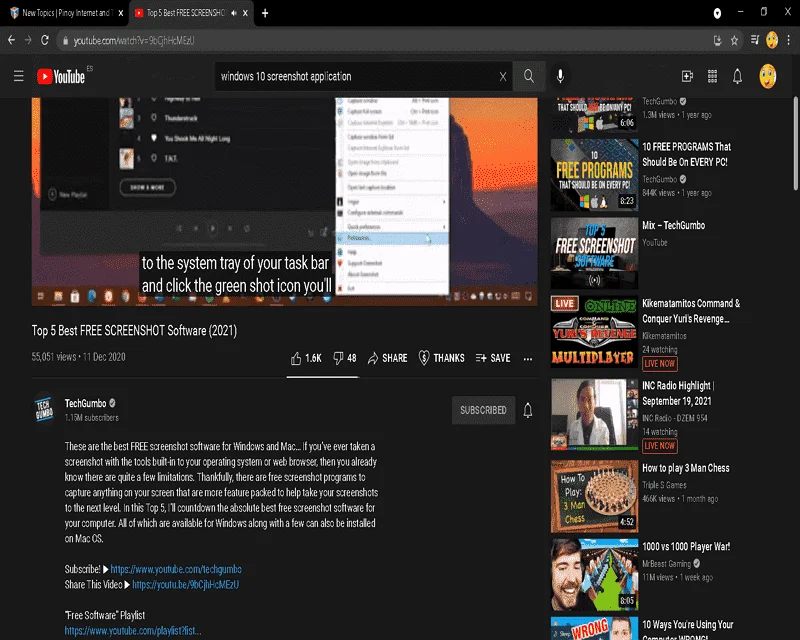Click the 55,051 views text
The width and height of the screenshot is (800, 640).
tap(54, 357)
